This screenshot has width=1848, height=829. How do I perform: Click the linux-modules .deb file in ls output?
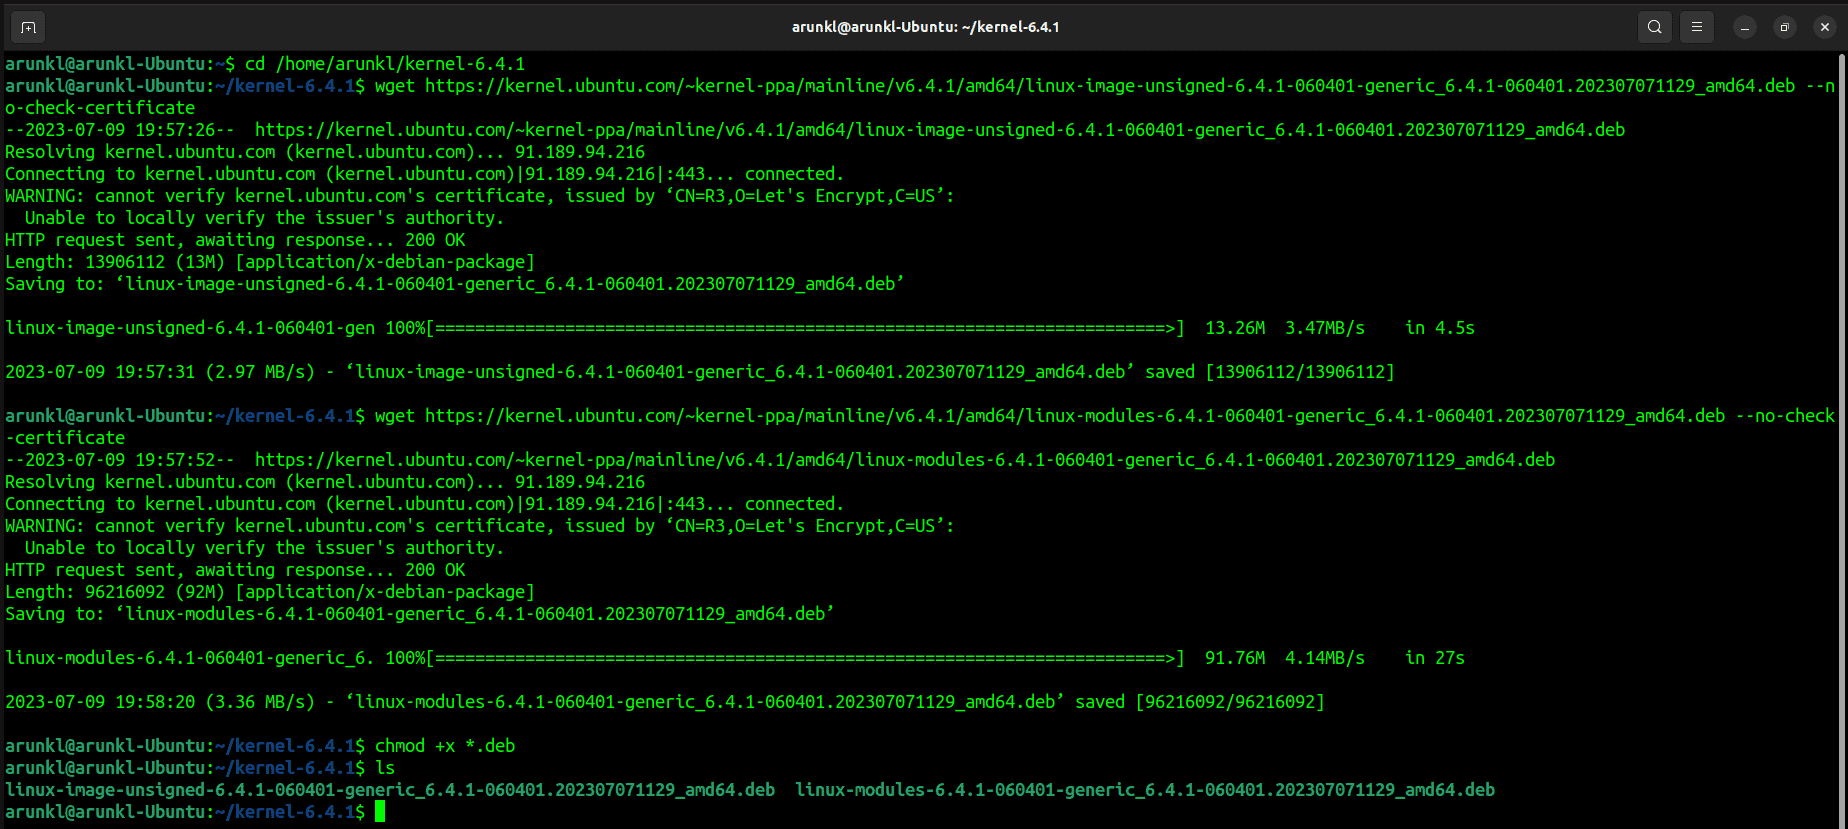coord(1145,790)
